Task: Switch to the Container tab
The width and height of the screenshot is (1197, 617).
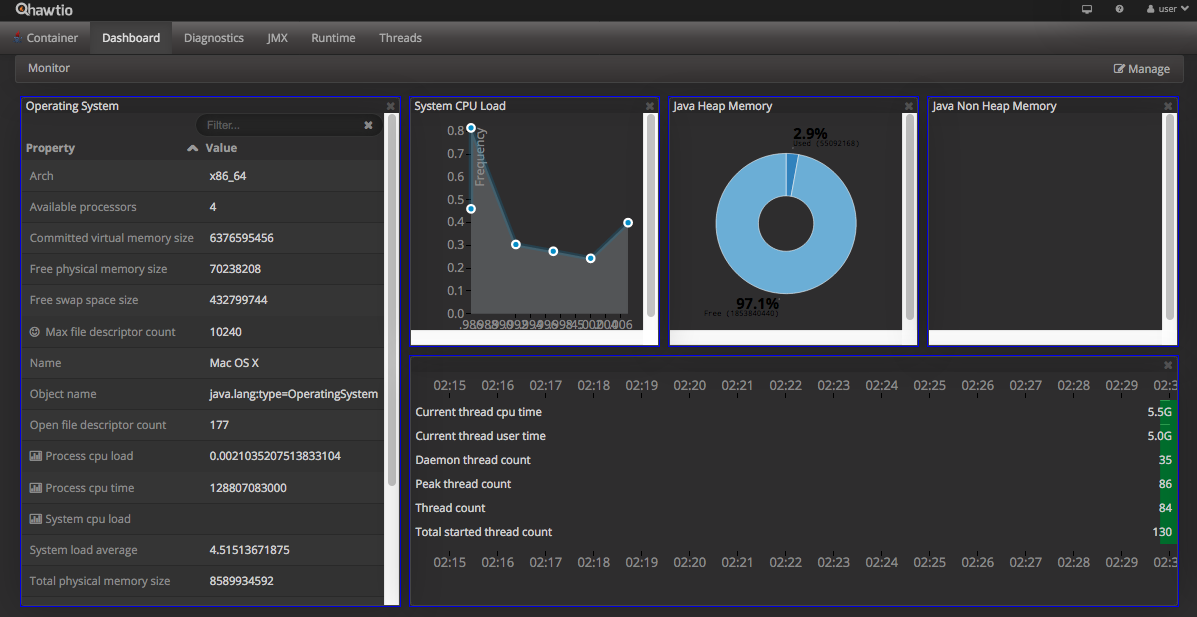Action: (x=46, y=37)
